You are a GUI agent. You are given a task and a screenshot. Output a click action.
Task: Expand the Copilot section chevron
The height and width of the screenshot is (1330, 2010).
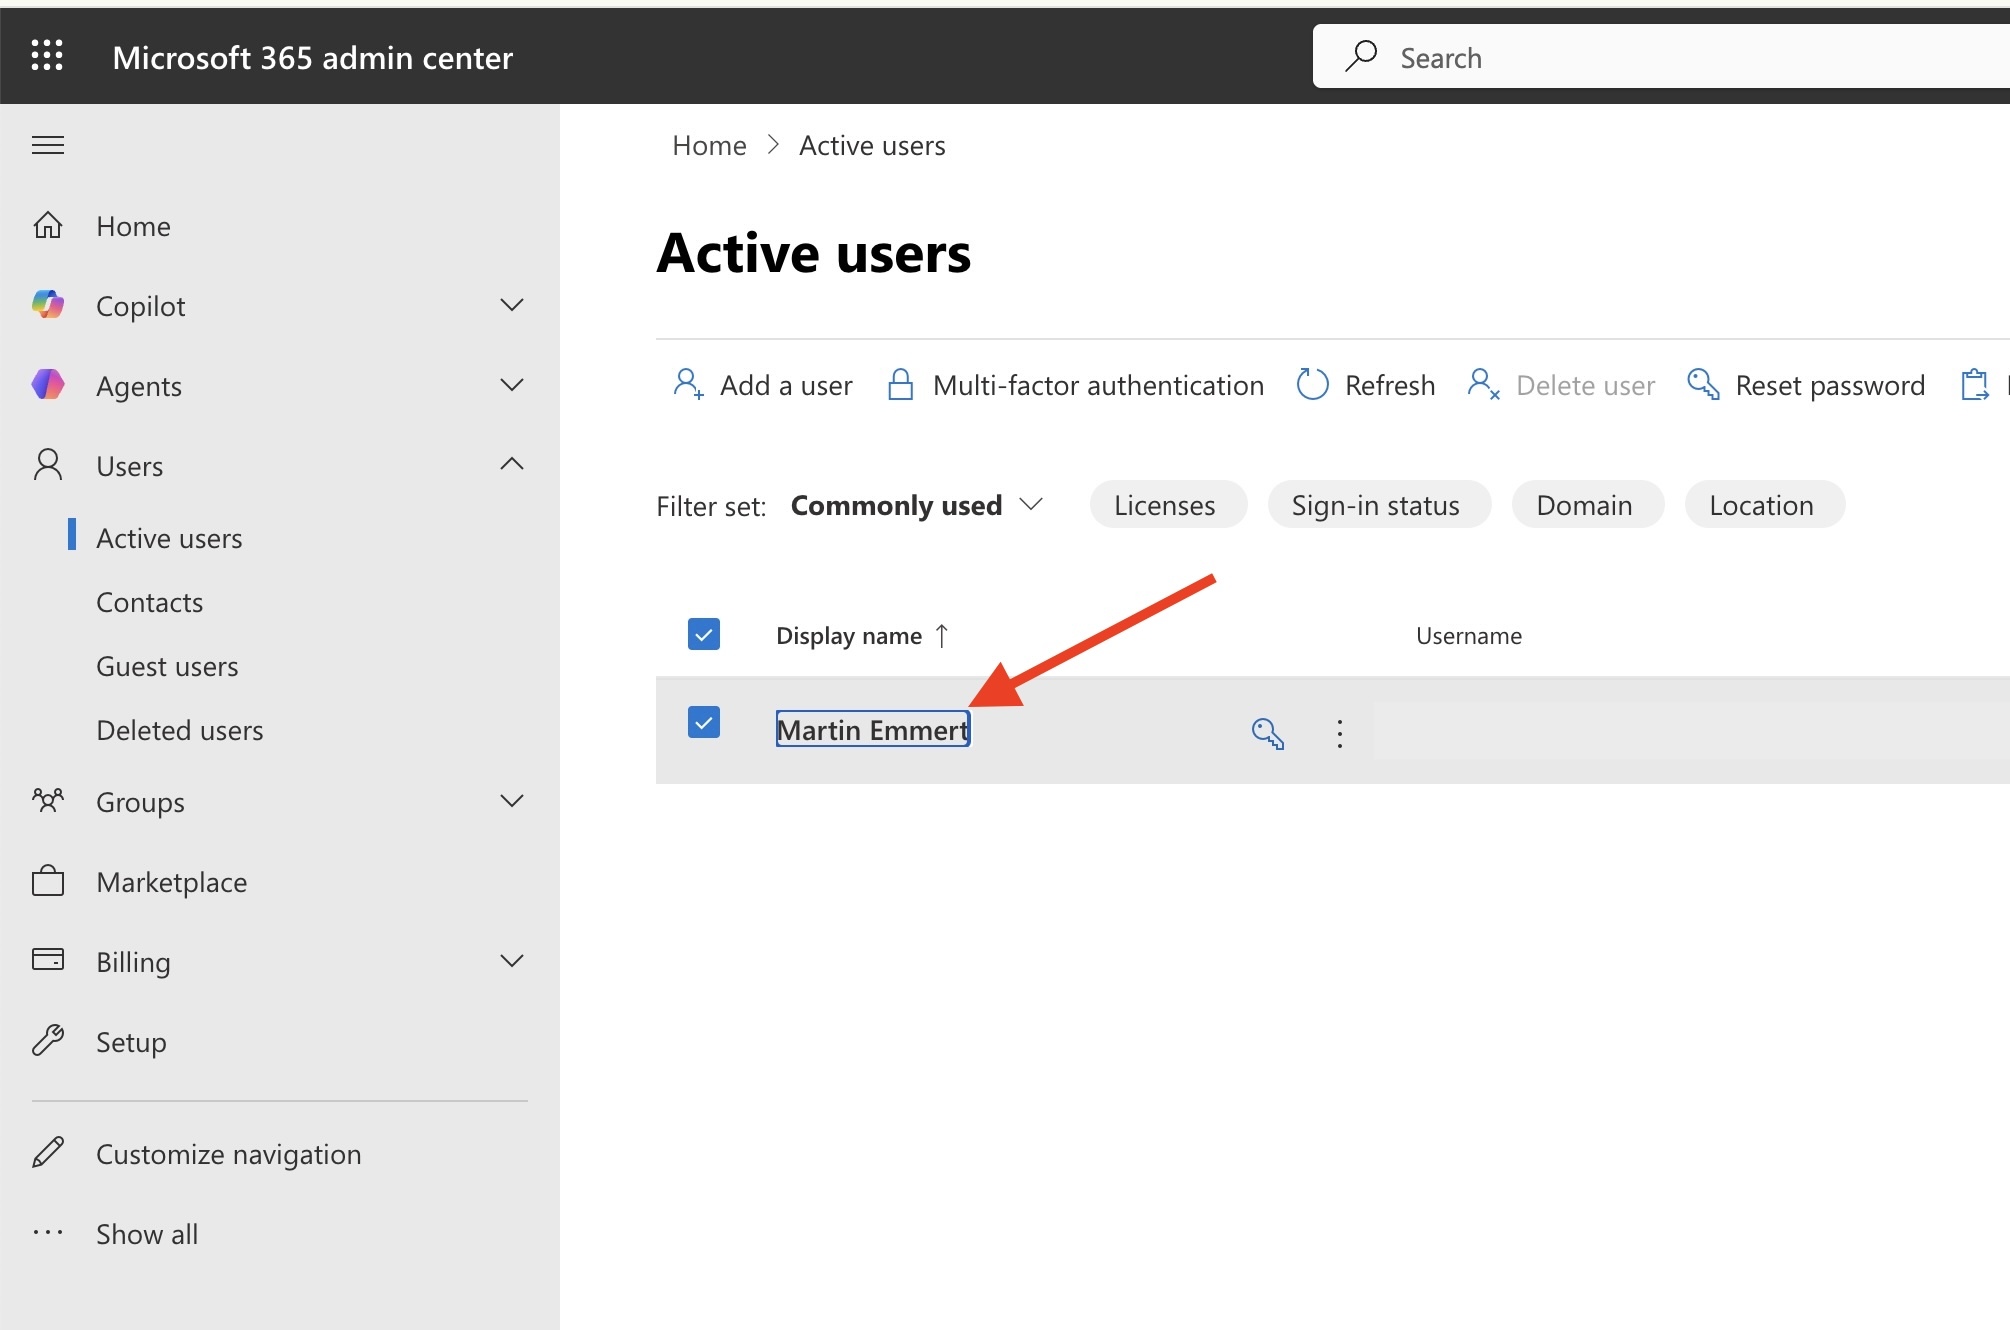coord(512,304)
